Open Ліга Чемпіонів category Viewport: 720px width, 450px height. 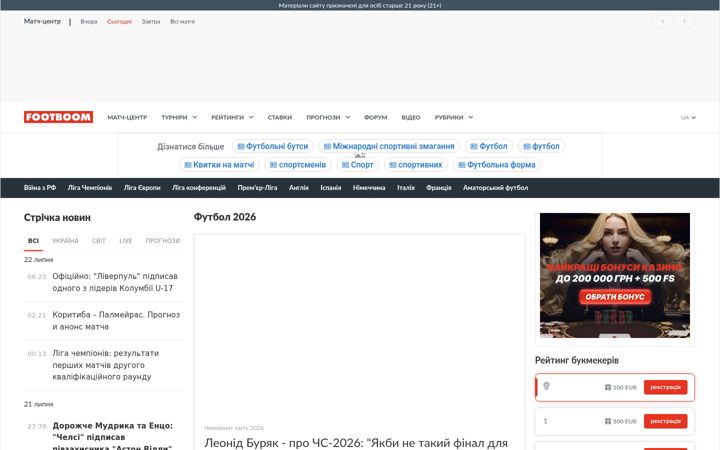point(90,188)
